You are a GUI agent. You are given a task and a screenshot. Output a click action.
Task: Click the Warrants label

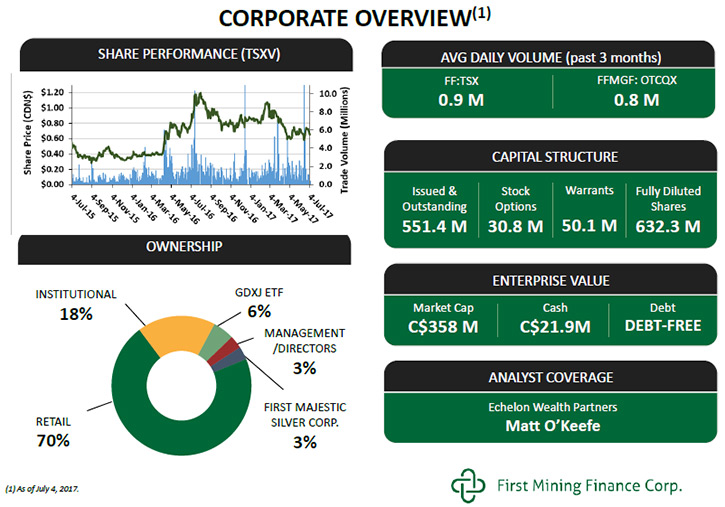589,190
